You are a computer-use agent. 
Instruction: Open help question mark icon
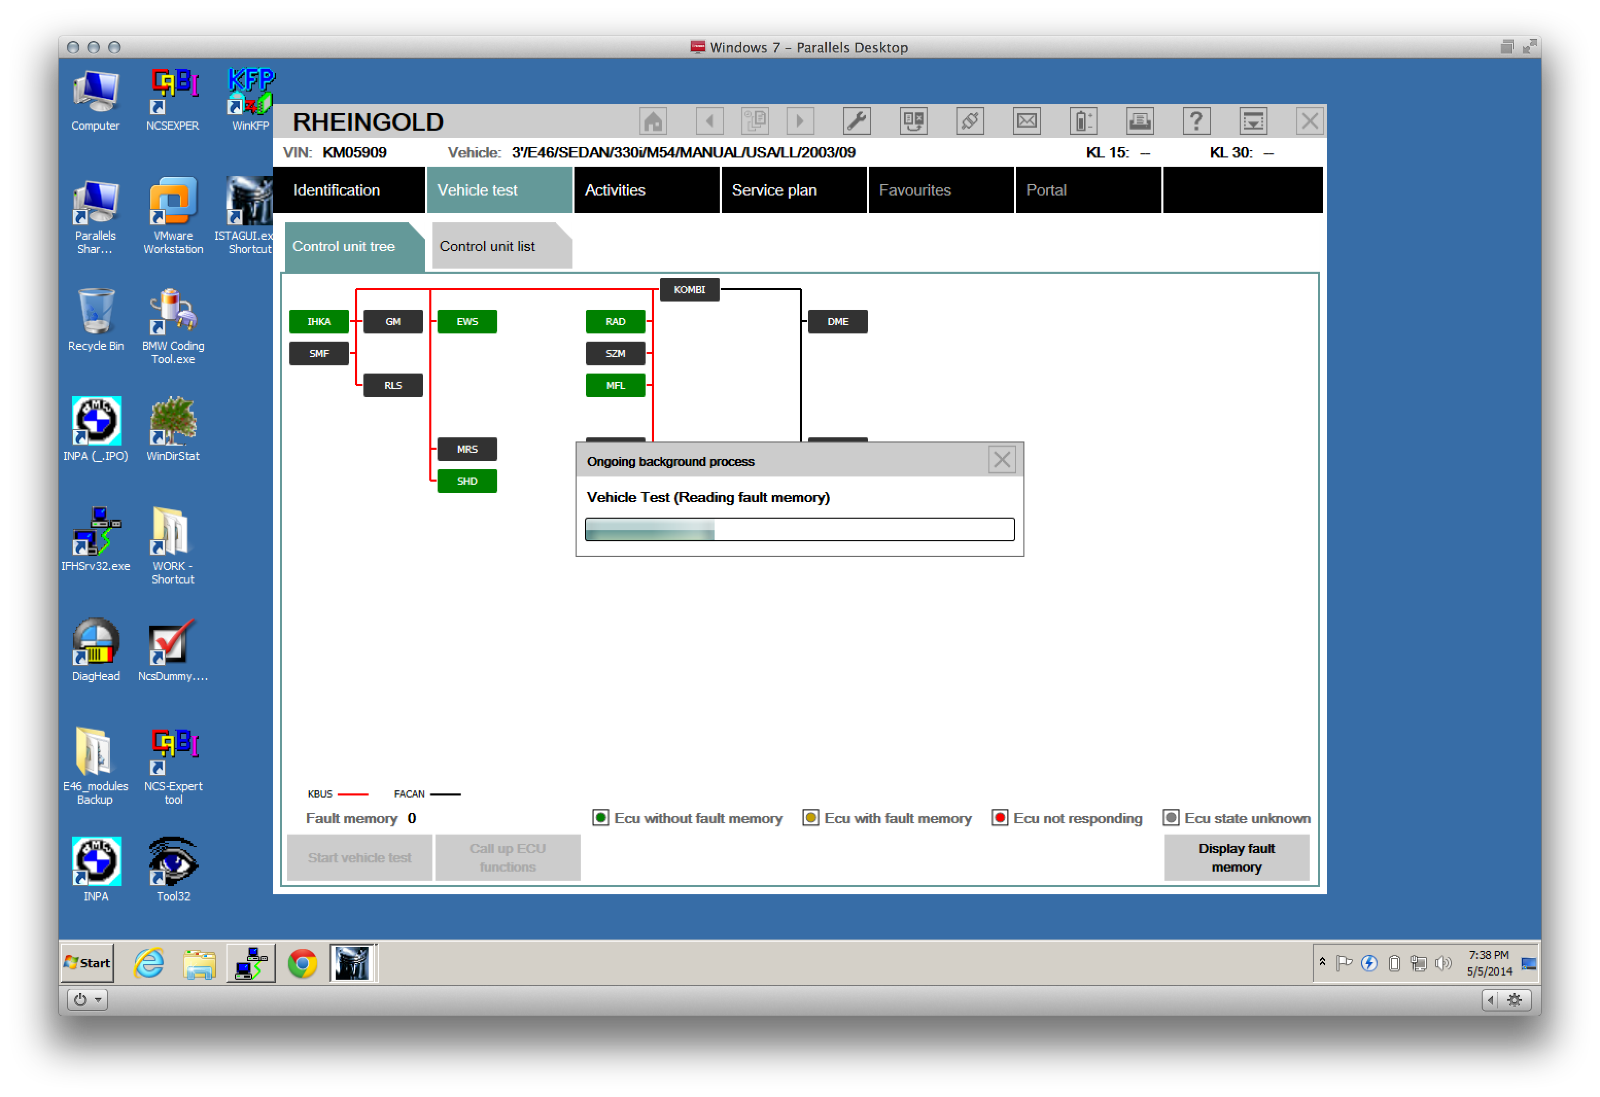click(x=1196, y=122)
